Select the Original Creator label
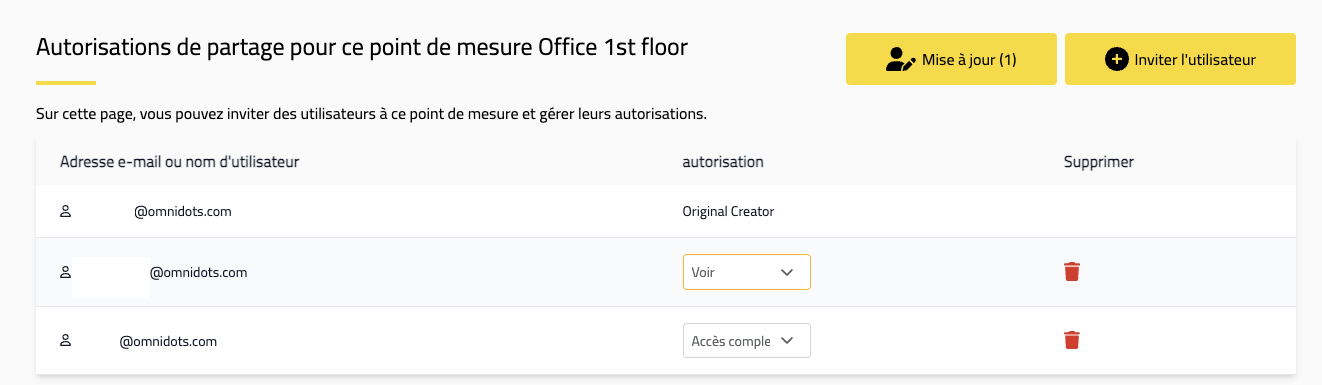Image resolution: width=1322 pixels, height=385 pixels. tap(728, 212)
